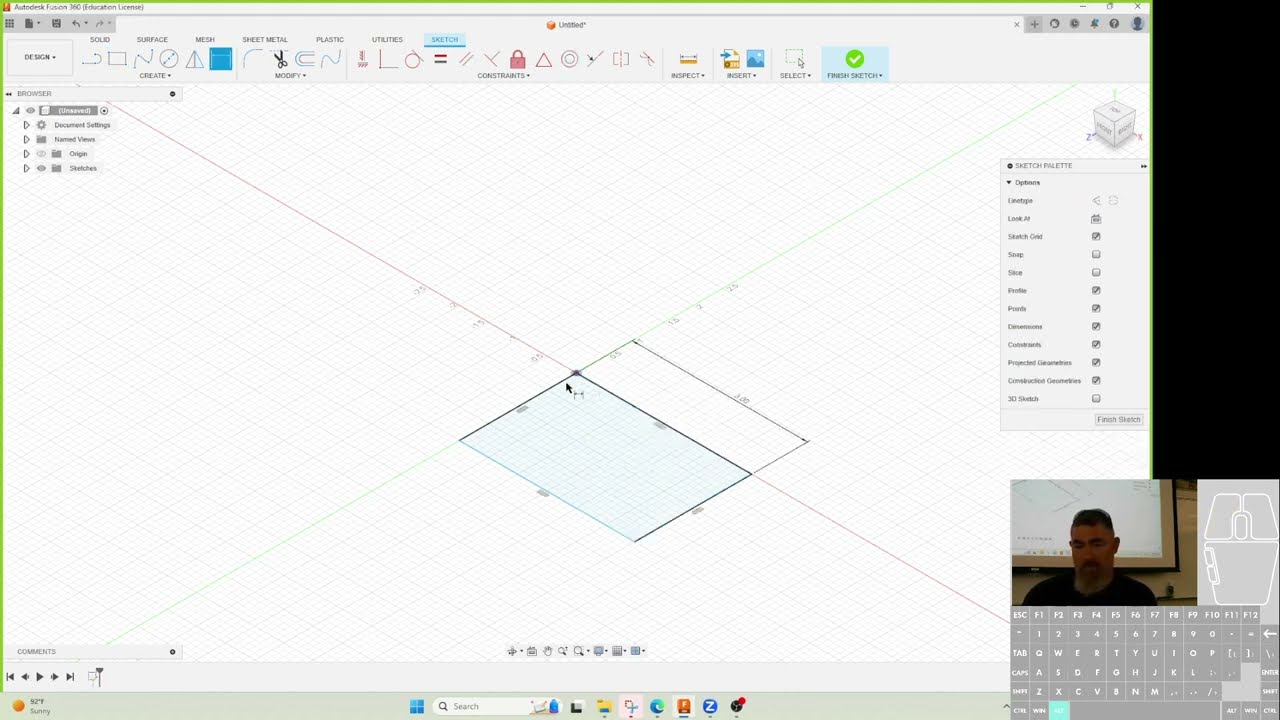Open the INSERT dropdown menu

[741, 76]
